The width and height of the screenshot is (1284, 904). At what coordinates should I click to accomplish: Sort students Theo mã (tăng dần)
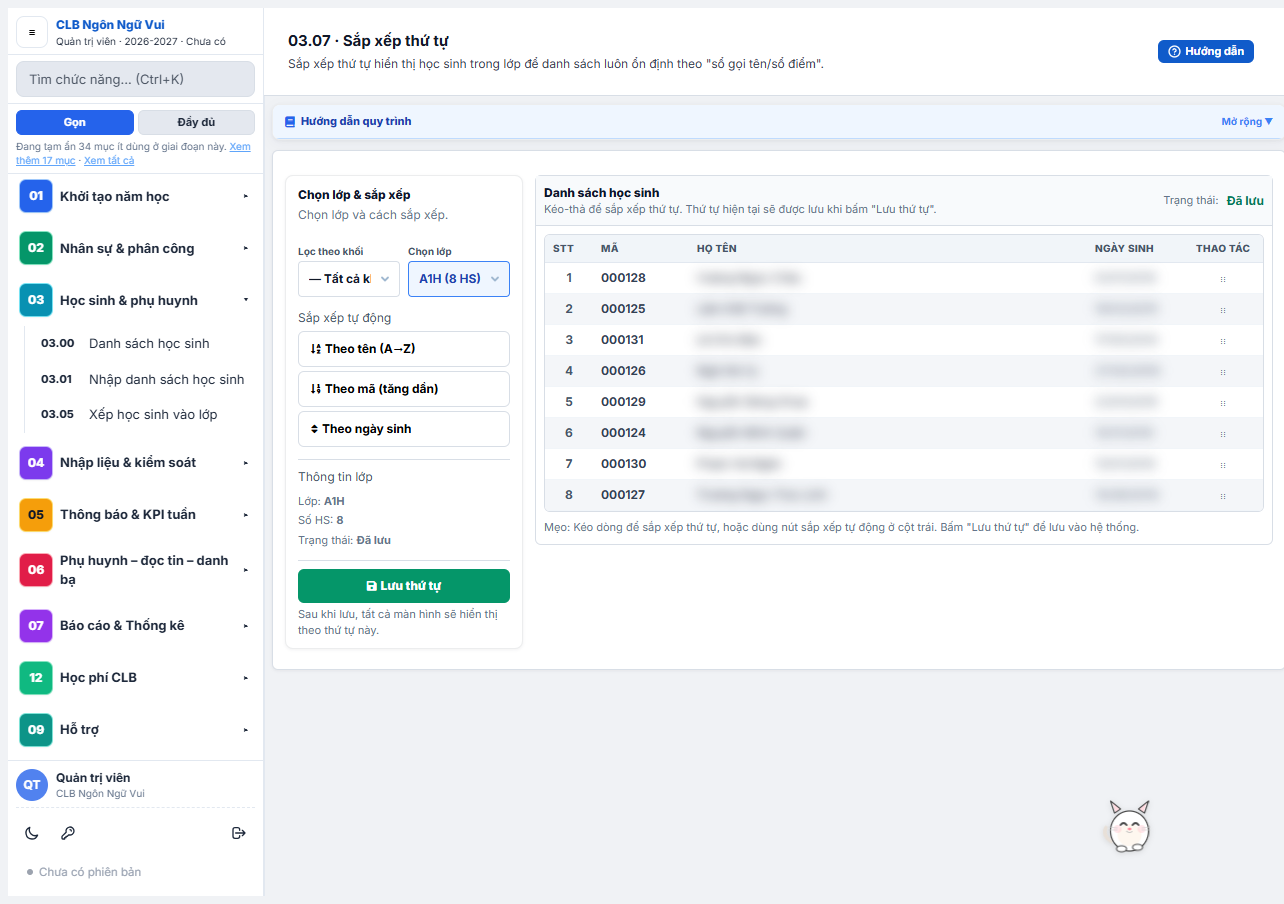(x=404, y=389)
